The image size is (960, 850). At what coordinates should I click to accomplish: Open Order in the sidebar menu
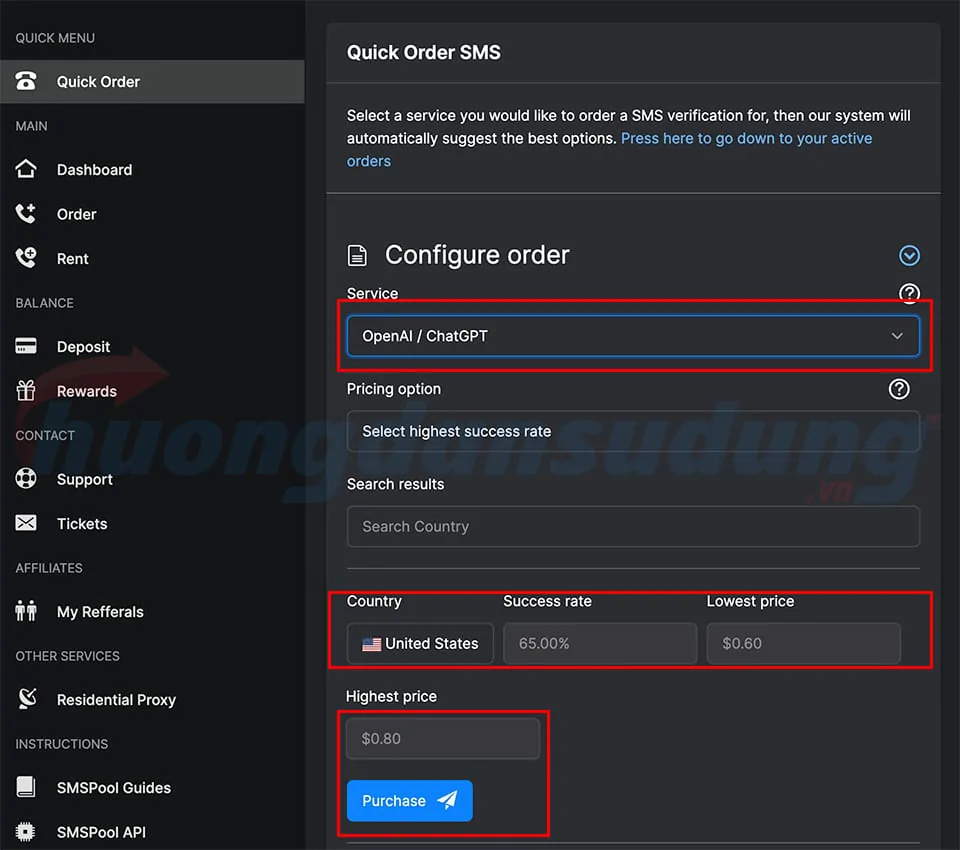pyautogui.click(x=76, y=214)
